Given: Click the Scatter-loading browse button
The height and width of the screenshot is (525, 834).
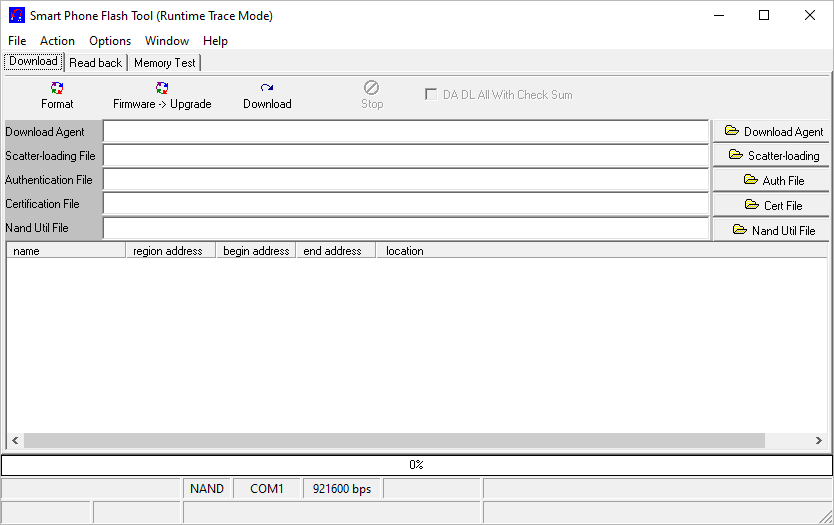Looking at the screenshot, I should coord(771,156).
